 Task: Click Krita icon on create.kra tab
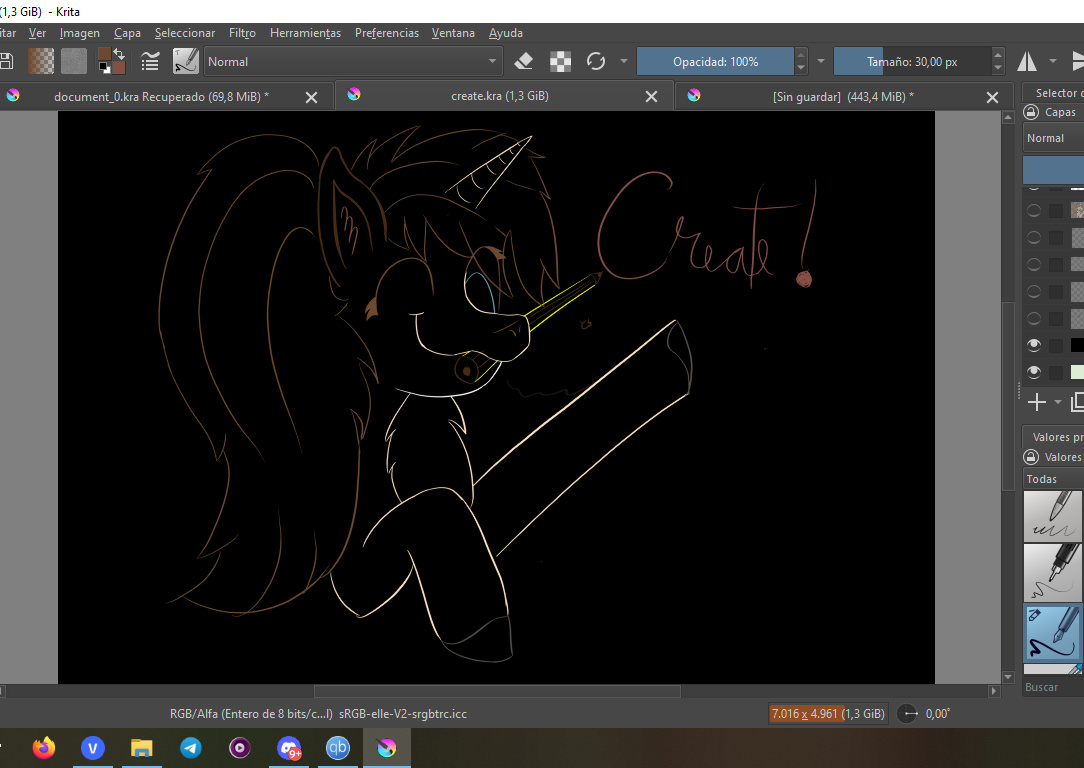354,94
